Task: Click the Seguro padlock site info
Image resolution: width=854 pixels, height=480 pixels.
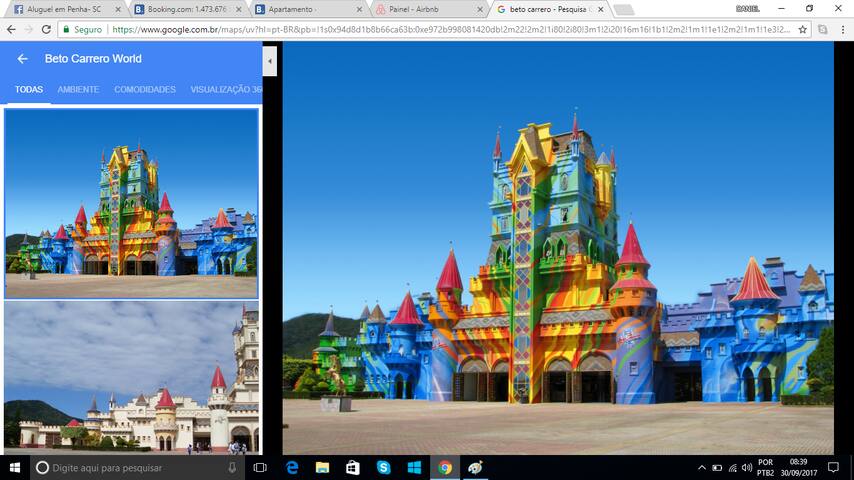Action: tap(82, 29)
